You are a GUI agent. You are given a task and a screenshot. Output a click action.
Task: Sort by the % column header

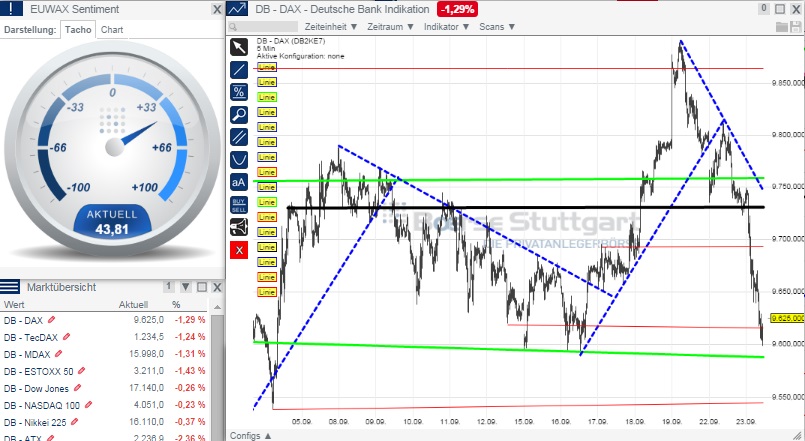pyautogui.click(x=176, y=304)
